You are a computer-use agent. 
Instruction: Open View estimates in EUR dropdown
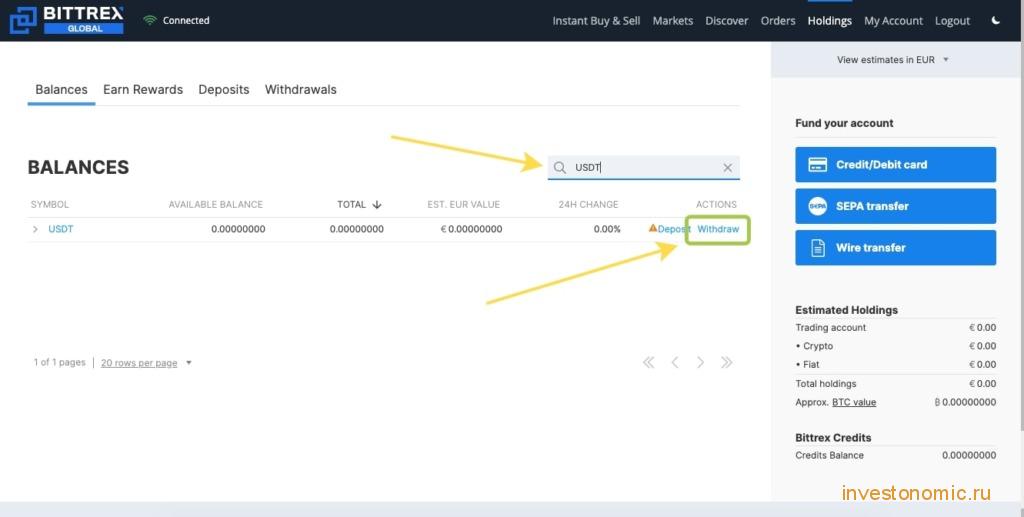tap(892, 59)
